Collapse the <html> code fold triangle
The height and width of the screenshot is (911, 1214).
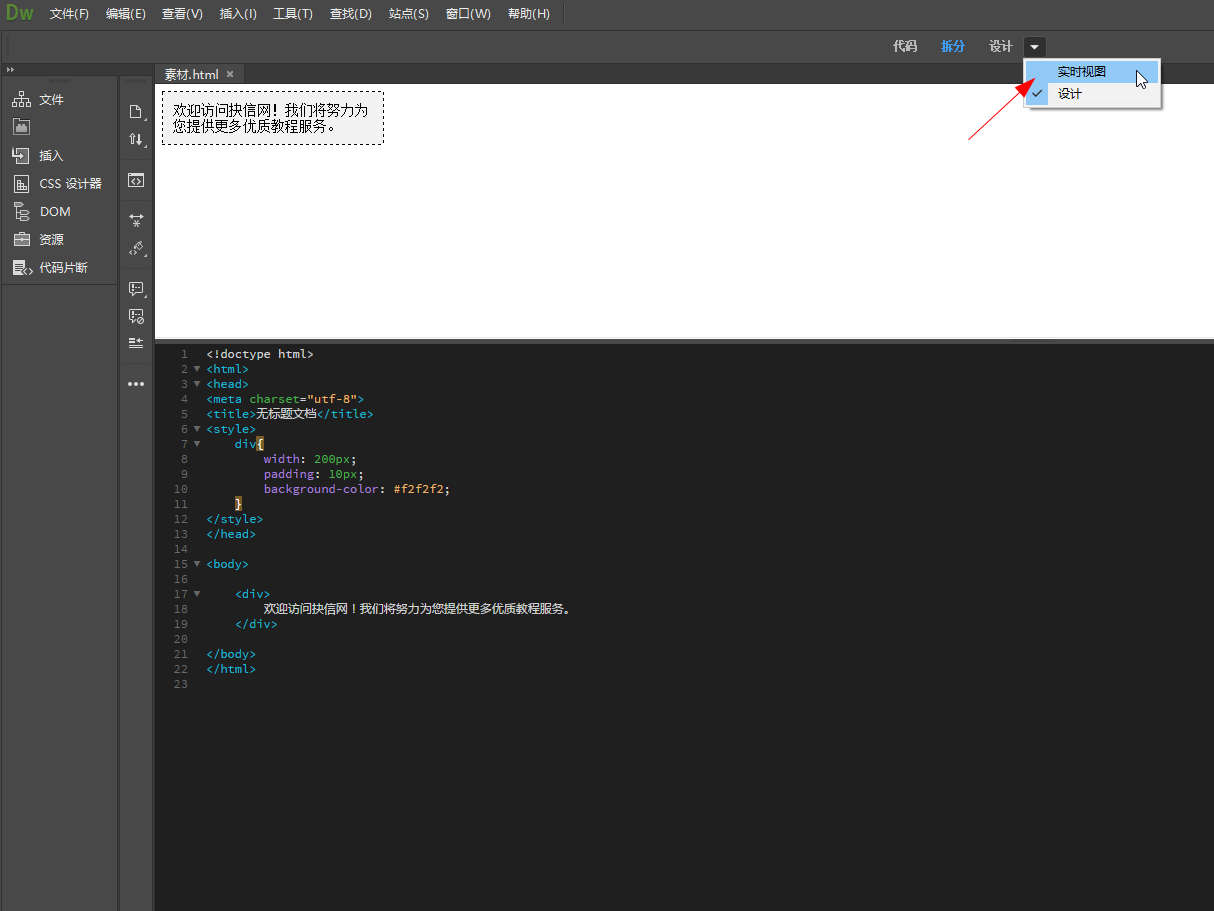click(197, 369)
